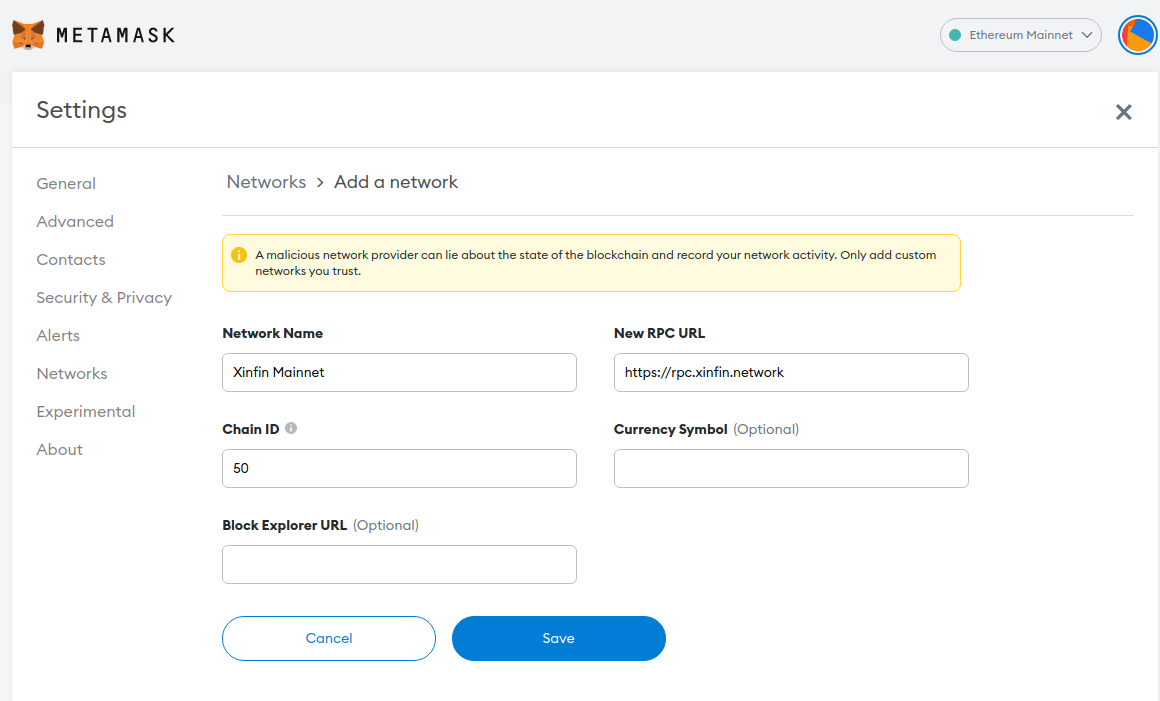Image resolution: width=1160 pixels, height=701 pixels.
Task: Expand the network selector chevron
Action: click(x=1087, y=34)
